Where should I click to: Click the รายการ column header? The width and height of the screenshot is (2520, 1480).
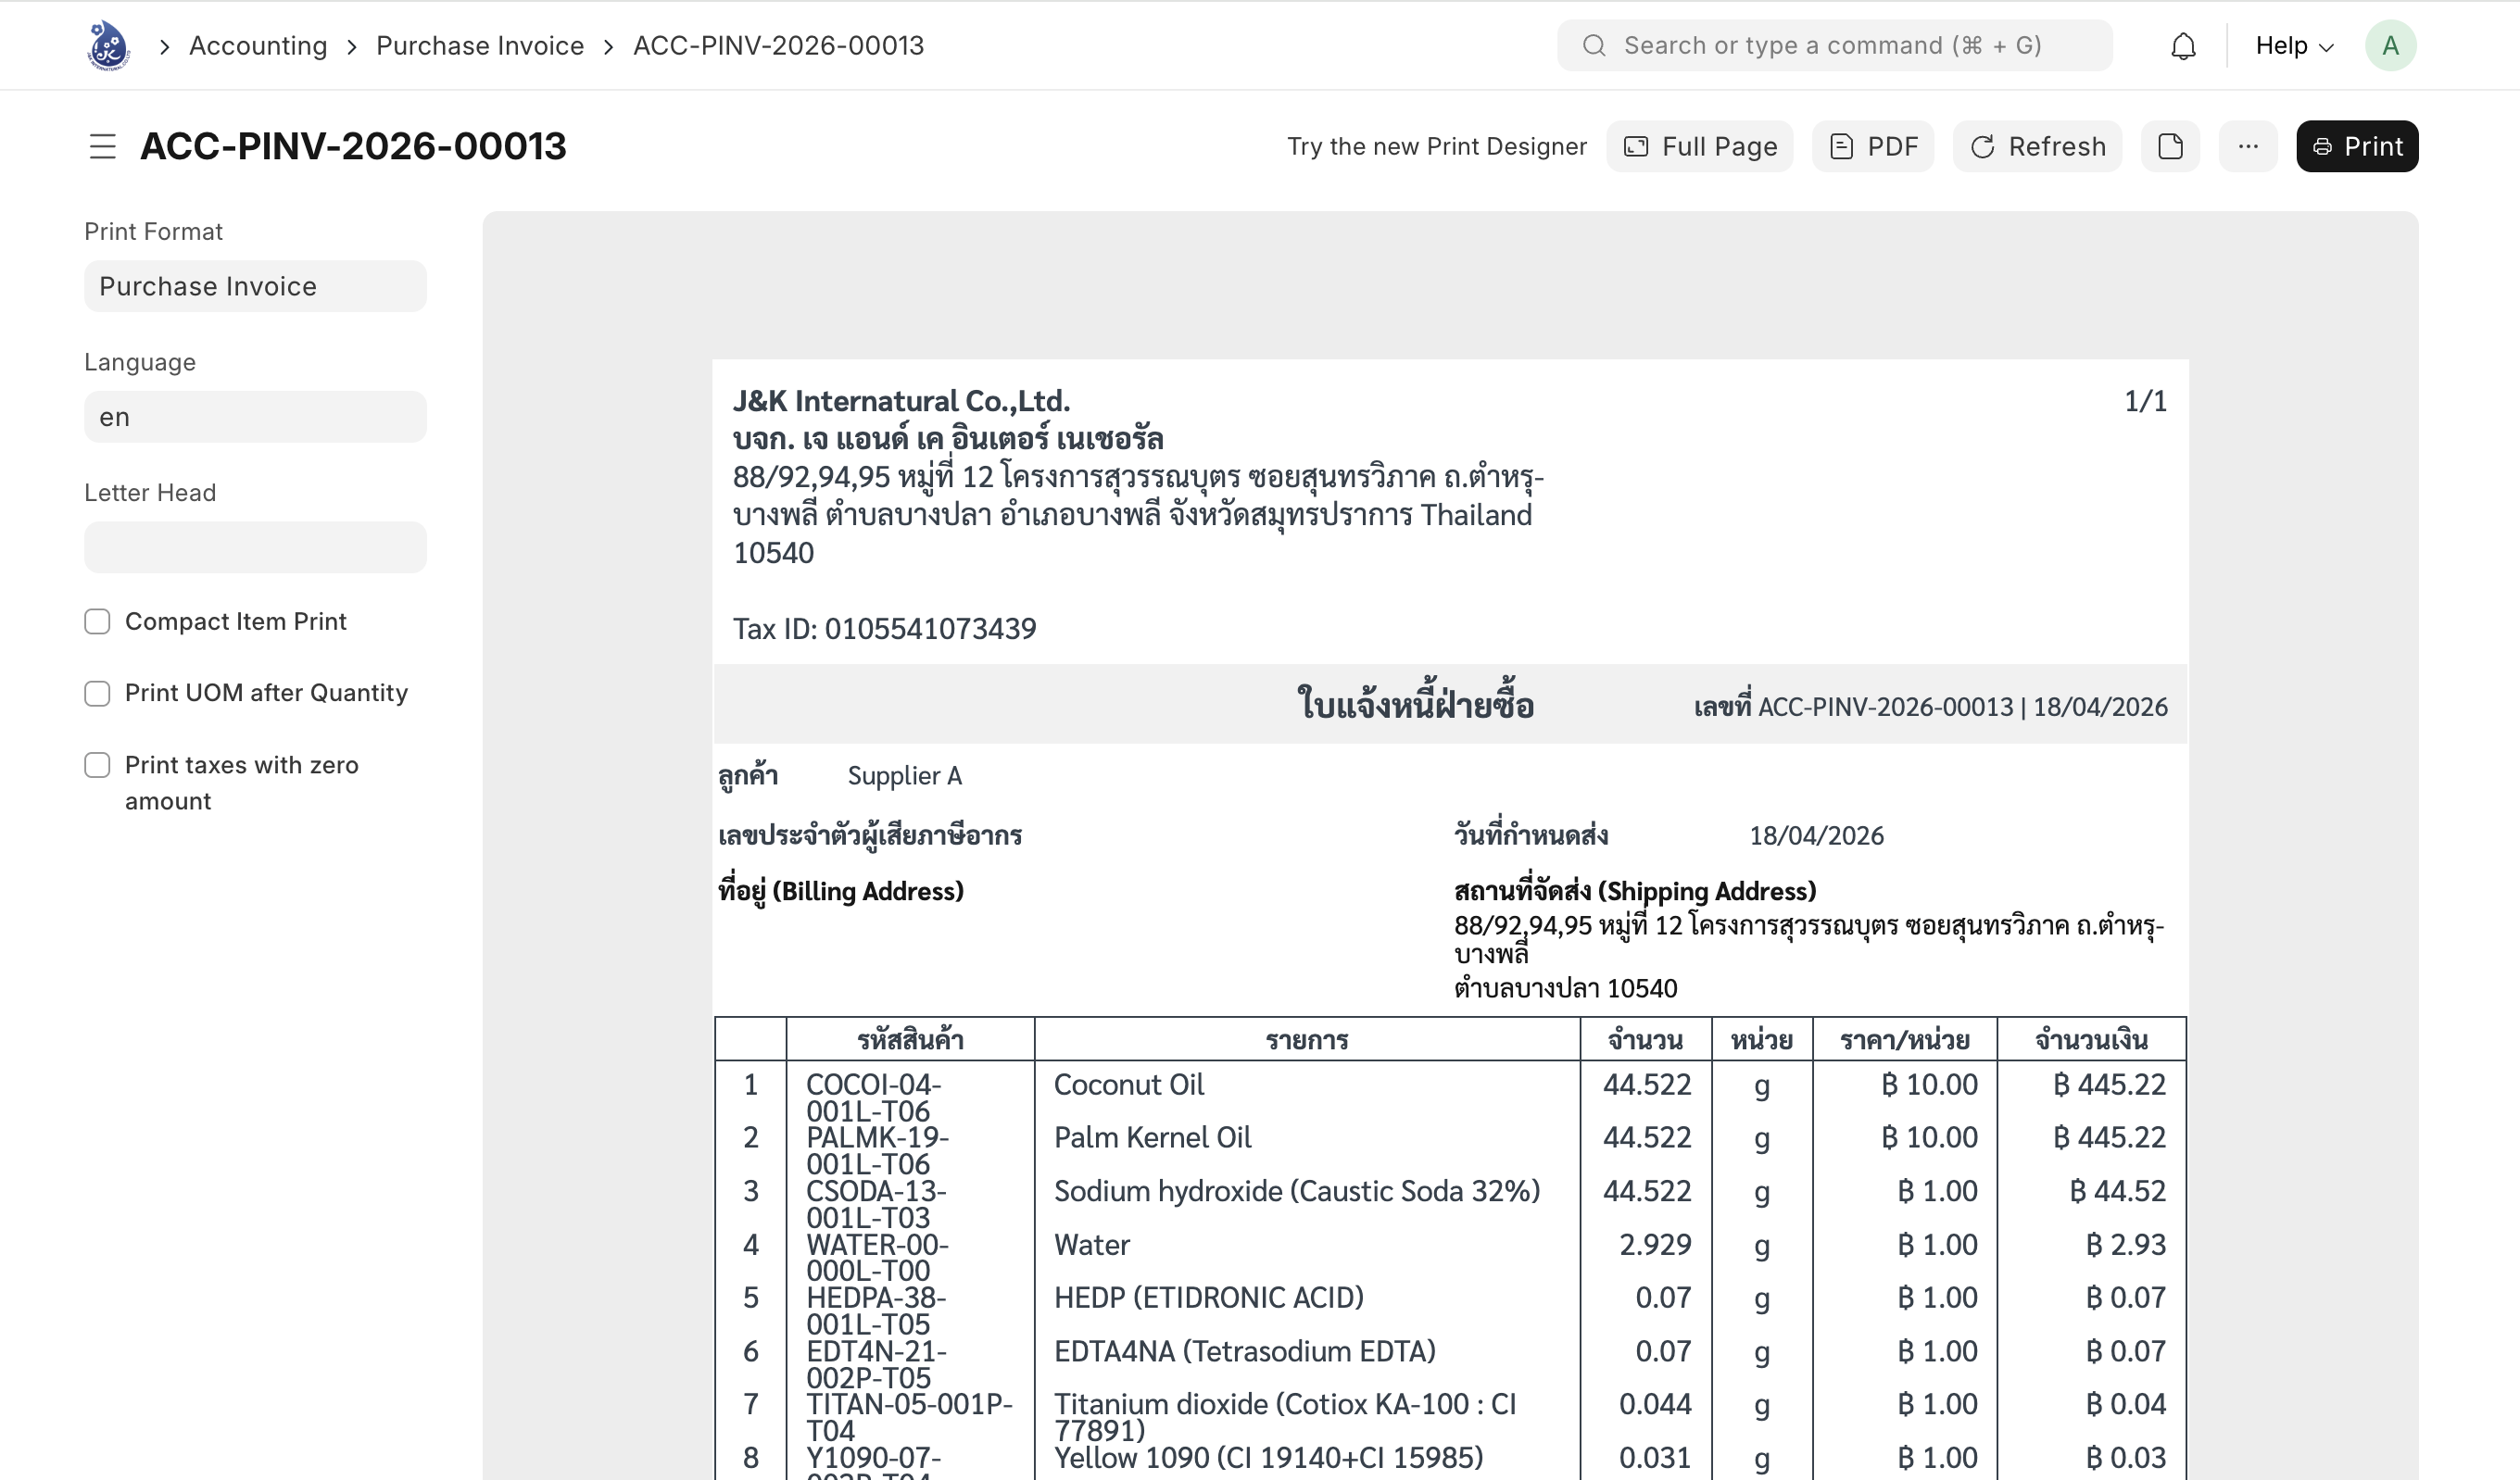click(1307, 1040)
